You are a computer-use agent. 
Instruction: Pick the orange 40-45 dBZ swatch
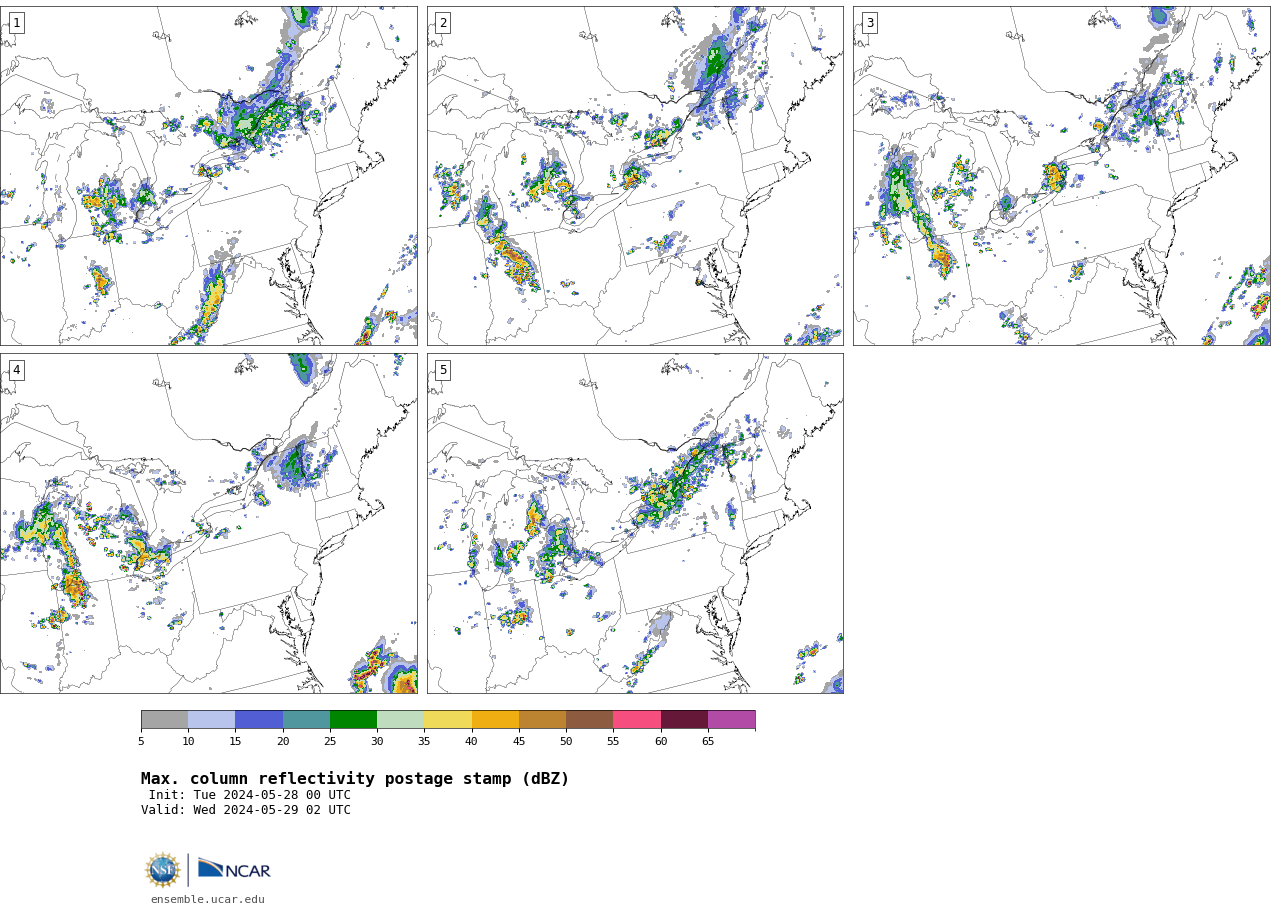click(495, 720)
